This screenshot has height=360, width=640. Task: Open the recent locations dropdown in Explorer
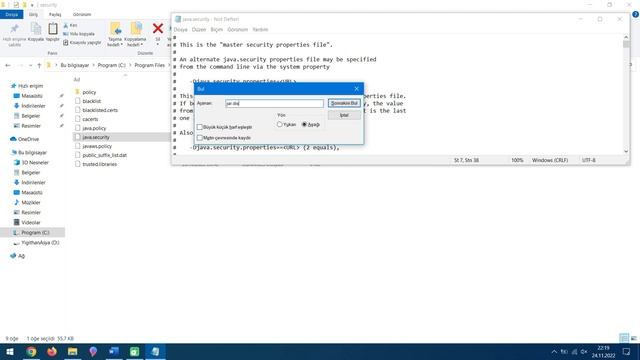click(x=30, y=65)
